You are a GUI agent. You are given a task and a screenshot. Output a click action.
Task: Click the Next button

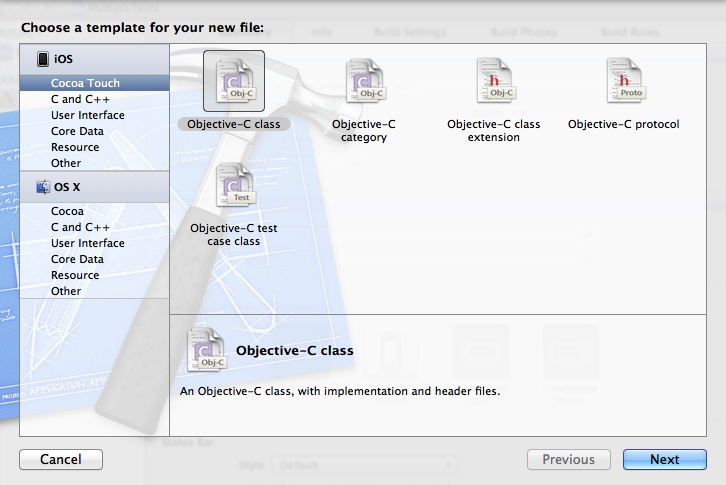pos(664,460)
